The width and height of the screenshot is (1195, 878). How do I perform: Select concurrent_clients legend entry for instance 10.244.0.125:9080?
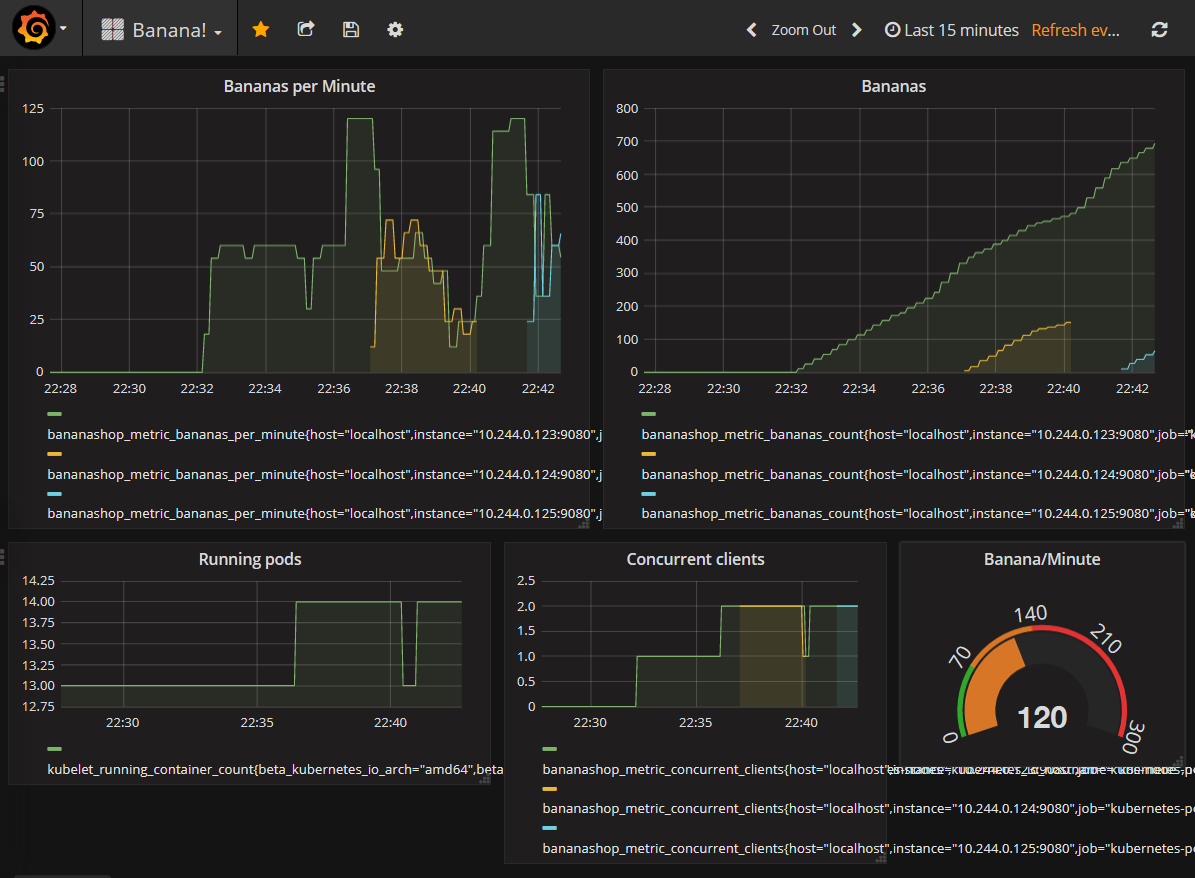[x=868, y=848]
